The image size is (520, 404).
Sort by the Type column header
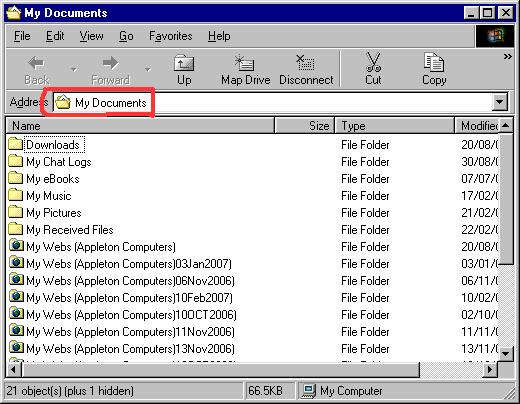click(x=395, y=126)
